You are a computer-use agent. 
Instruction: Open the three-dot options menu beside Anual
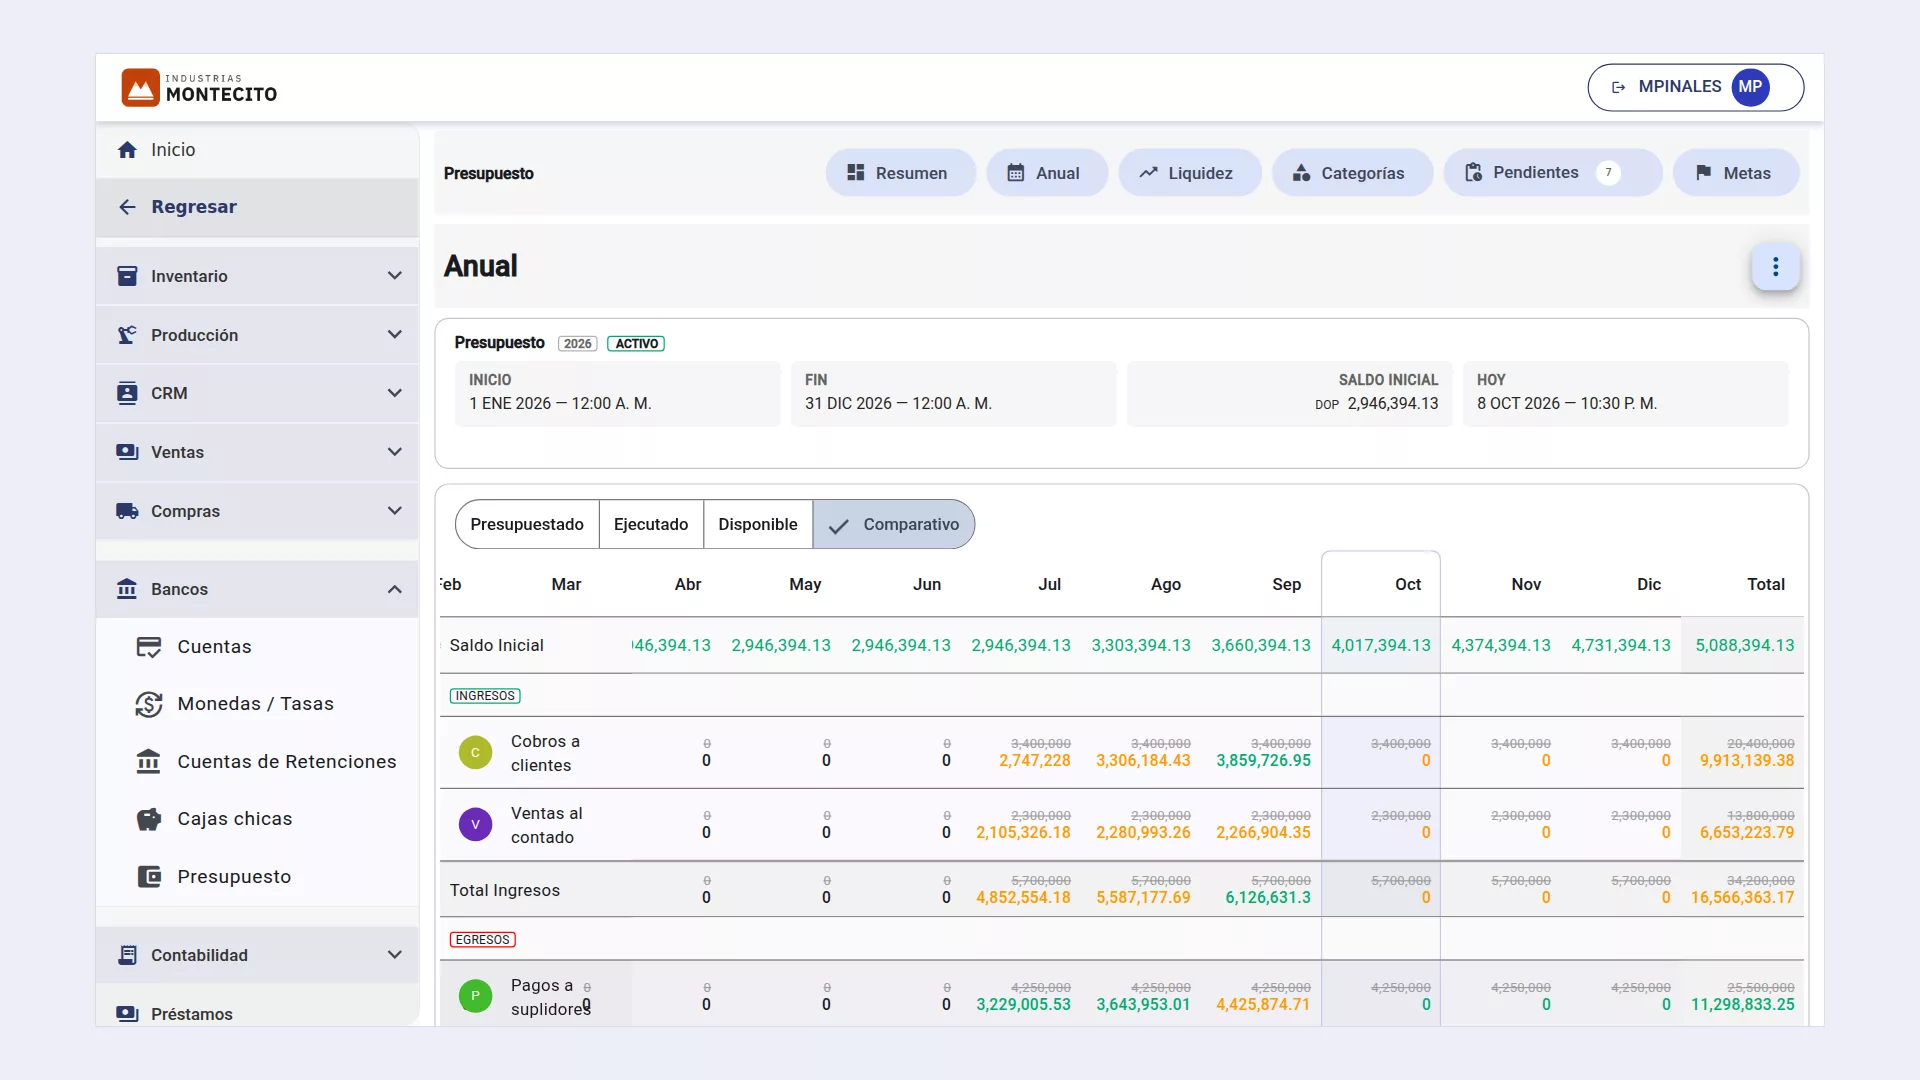[1775, 267]
